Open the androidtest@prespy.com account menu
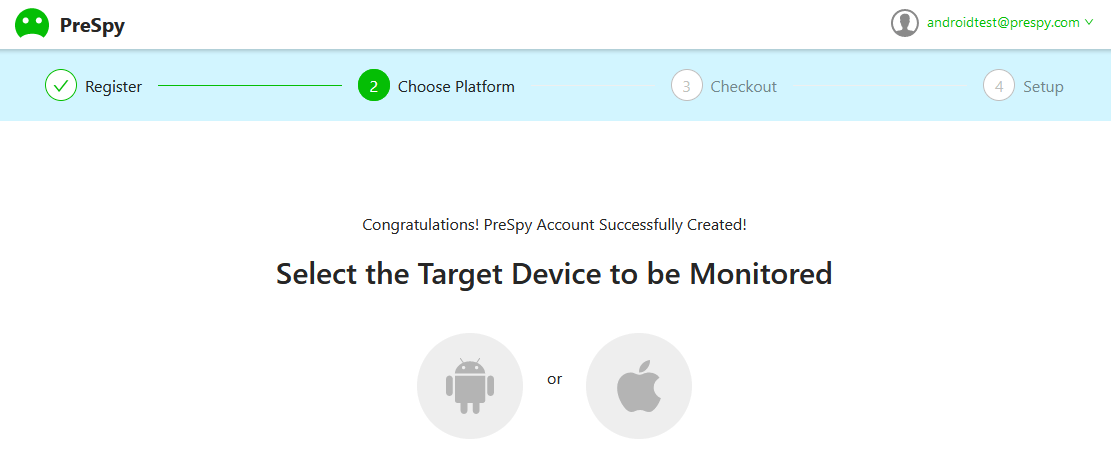 1003,23
